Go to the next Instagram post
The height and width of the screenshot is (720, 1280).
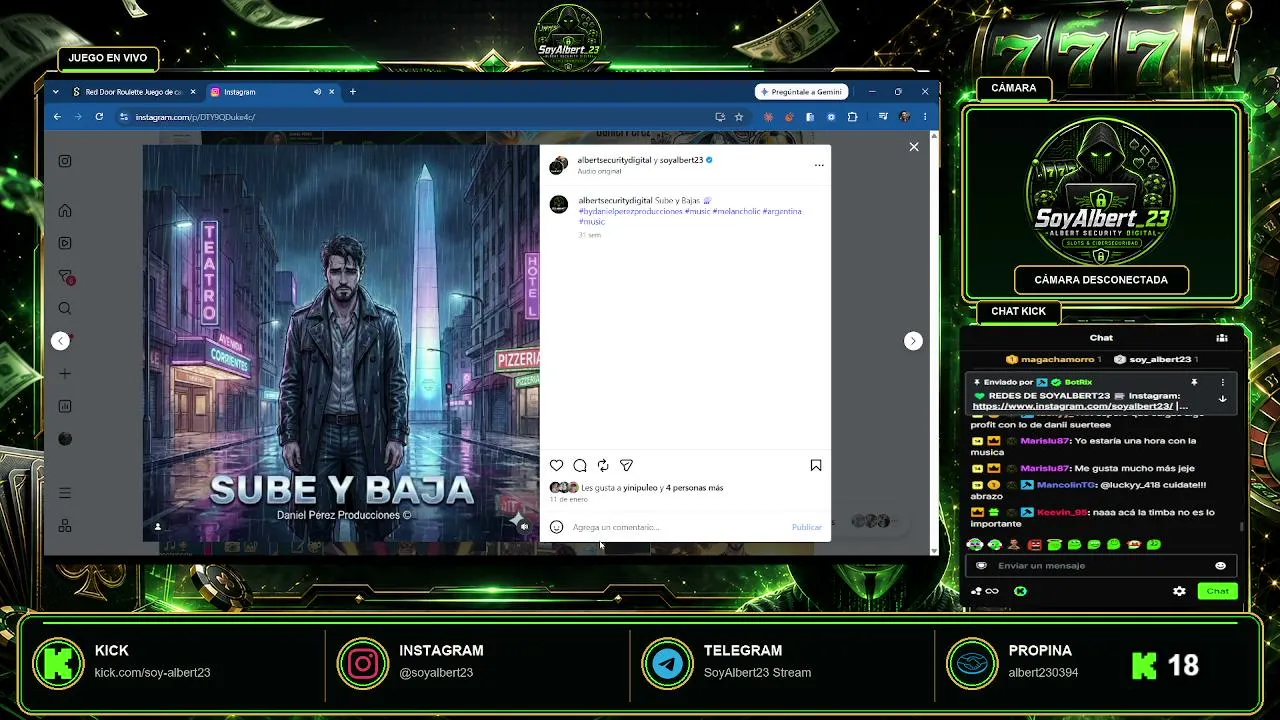913,341
